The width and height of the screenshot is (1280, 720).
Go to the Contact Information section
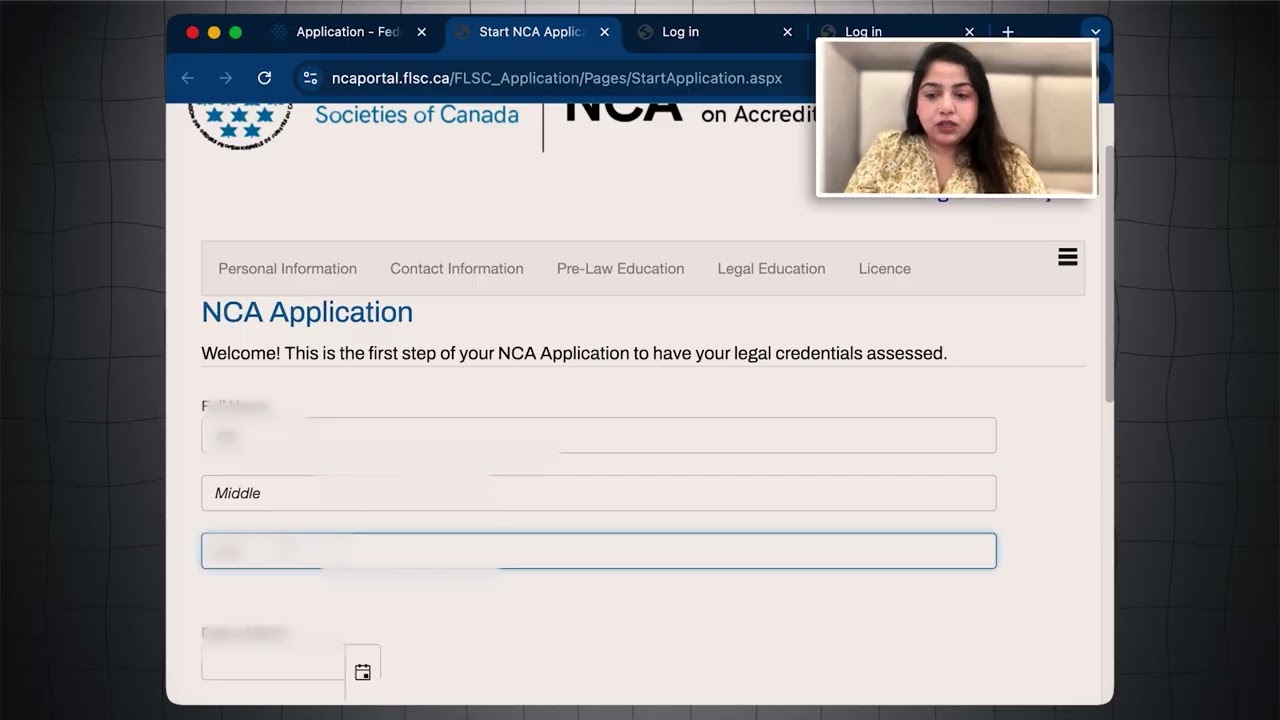[x=457, y=268]
